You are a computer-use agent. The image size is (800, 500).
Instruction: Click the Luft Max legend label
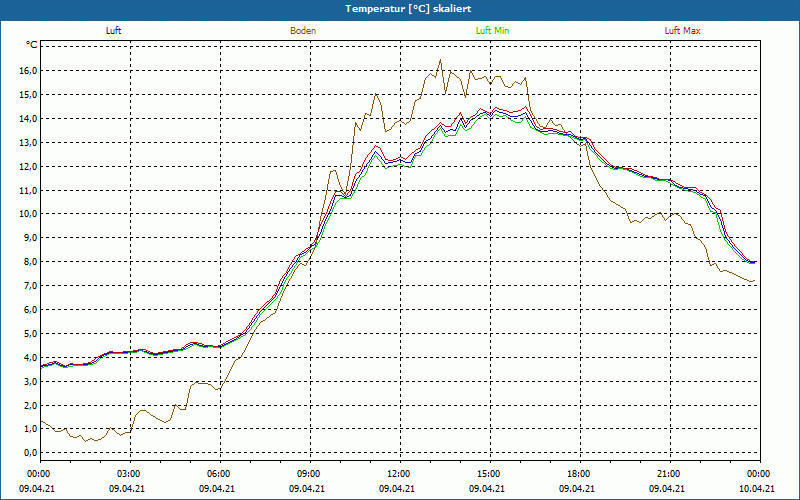682,31
